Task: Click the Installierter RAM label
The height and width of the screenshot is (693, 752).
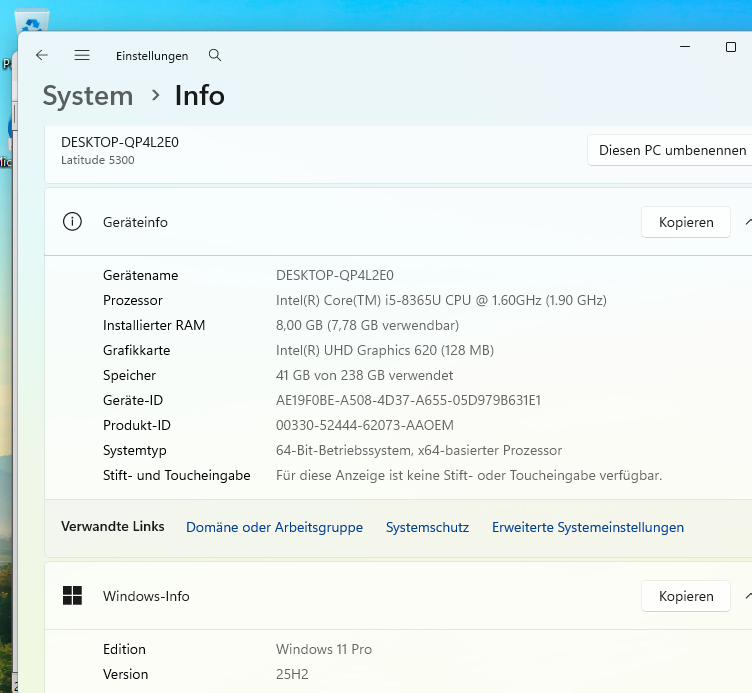Action: (154, 325)
